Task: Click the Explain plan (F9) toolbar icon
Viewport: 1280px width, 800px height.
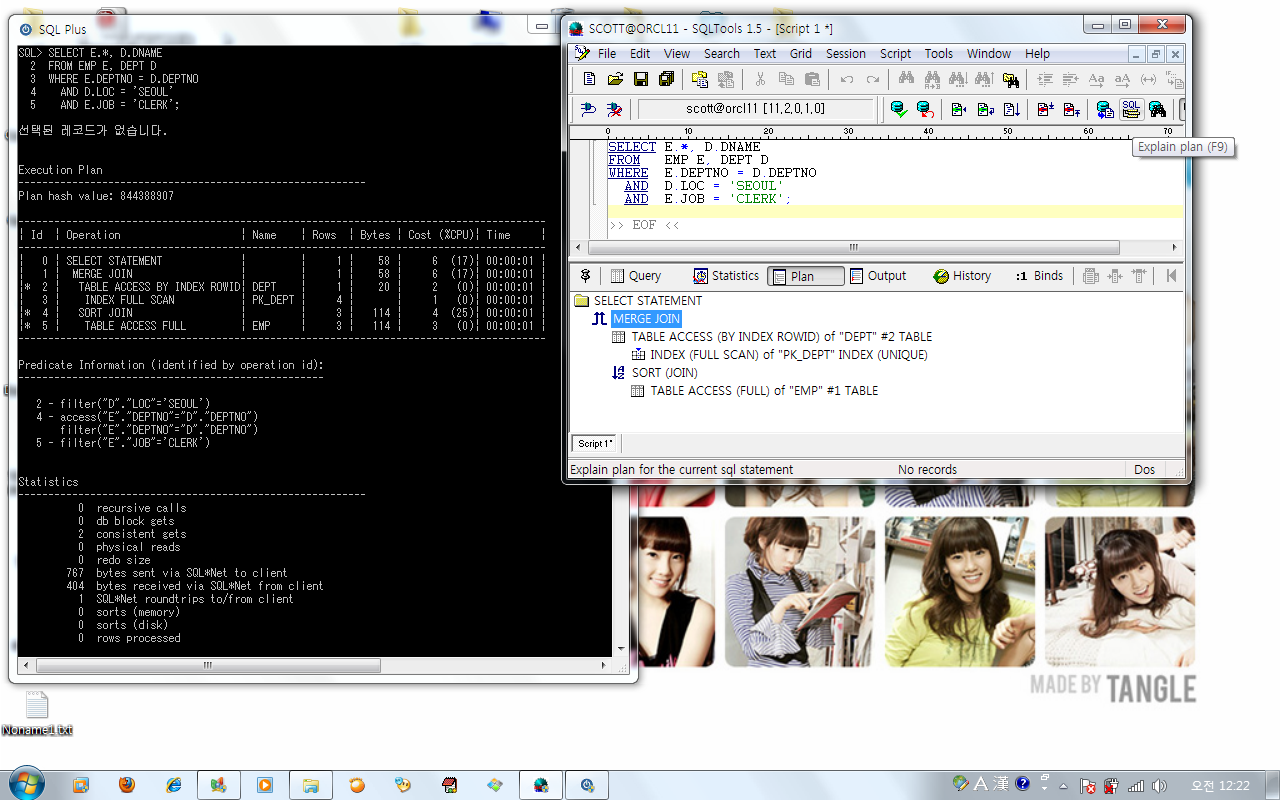Action: coord(1131,109)
